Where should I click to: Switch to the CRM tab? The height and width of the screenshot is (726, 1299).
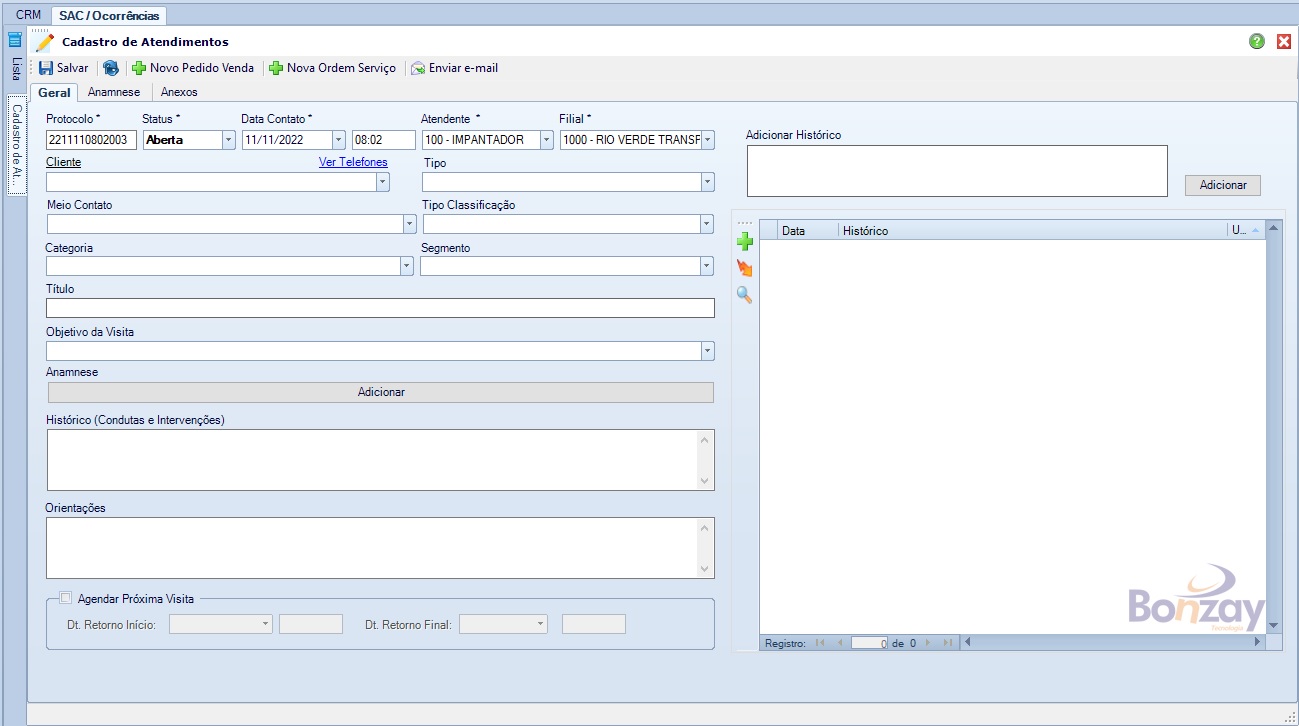pos(28,15)
